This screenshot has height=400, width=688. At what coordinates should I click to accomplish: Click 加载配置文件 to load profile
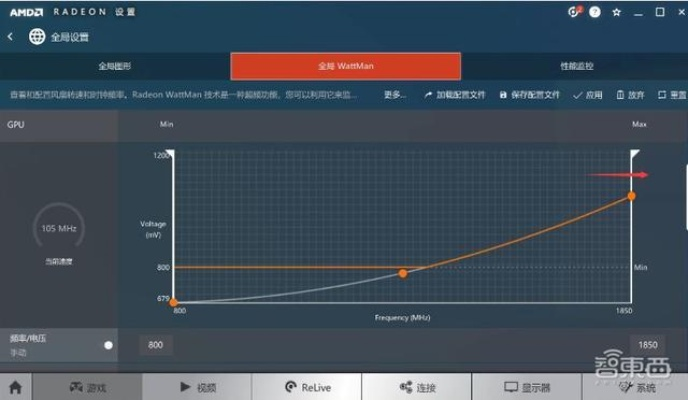tap(455, 95)
